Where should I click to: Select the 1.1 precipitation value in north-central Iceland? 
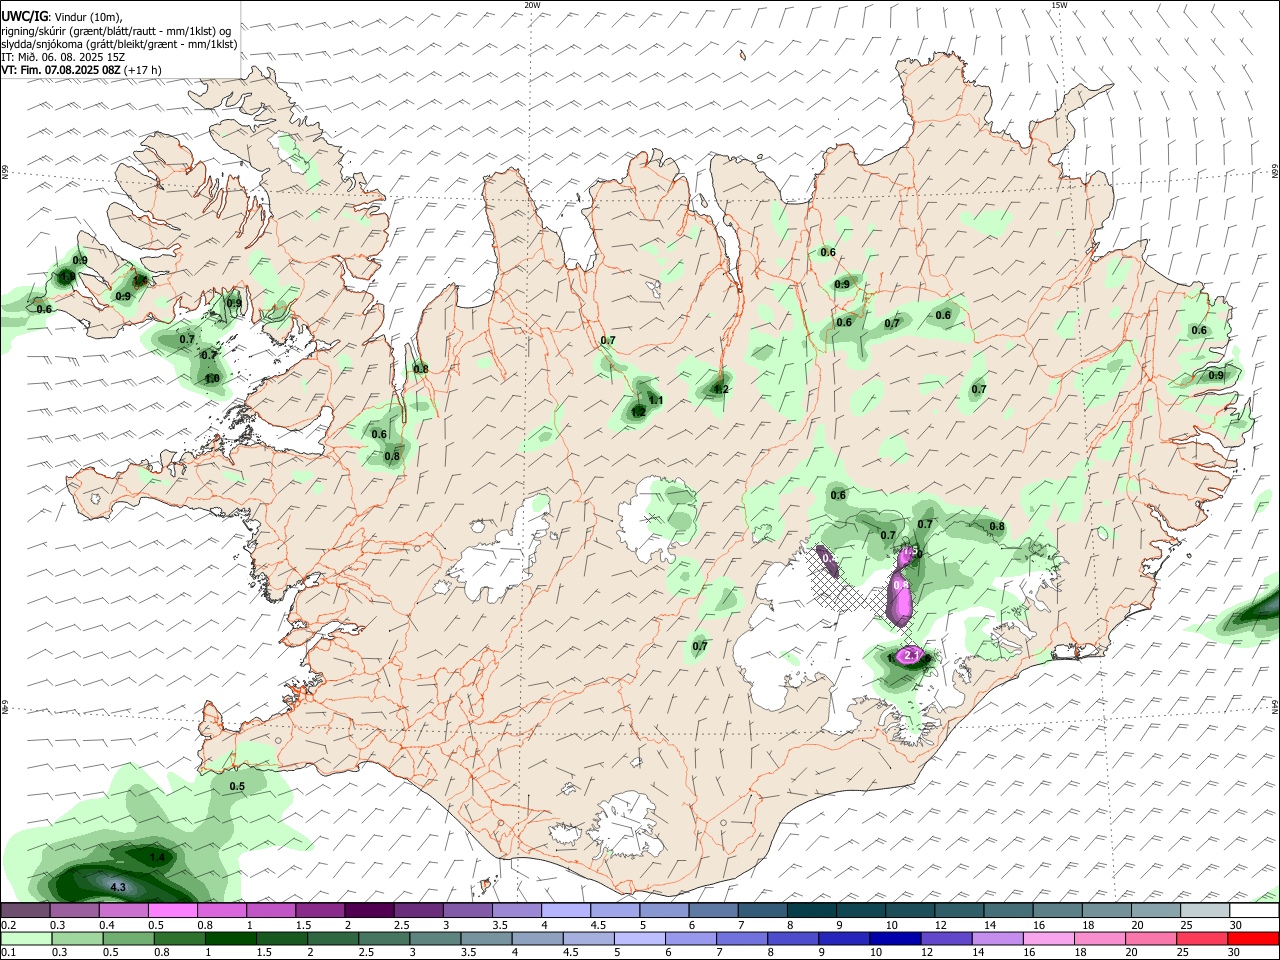pyautogui.click(x=656, y=401)
